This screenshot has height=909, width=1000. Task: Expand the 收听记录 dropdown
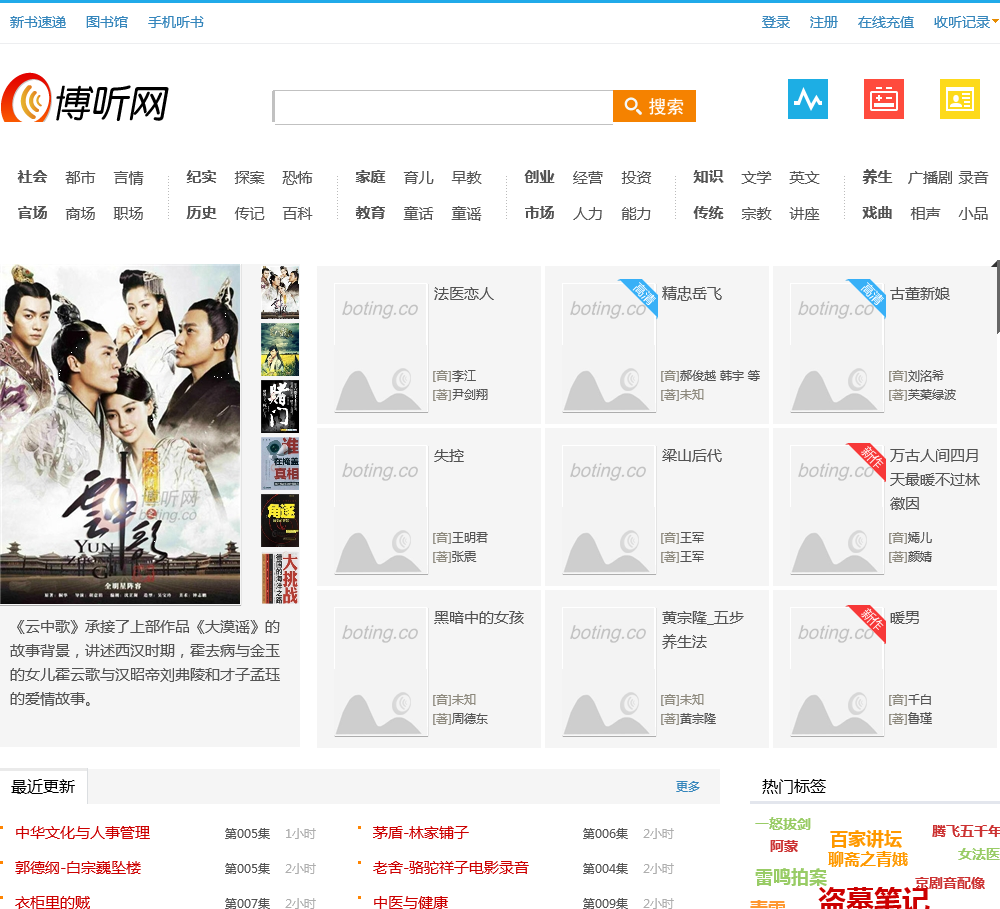coord(966,22)
